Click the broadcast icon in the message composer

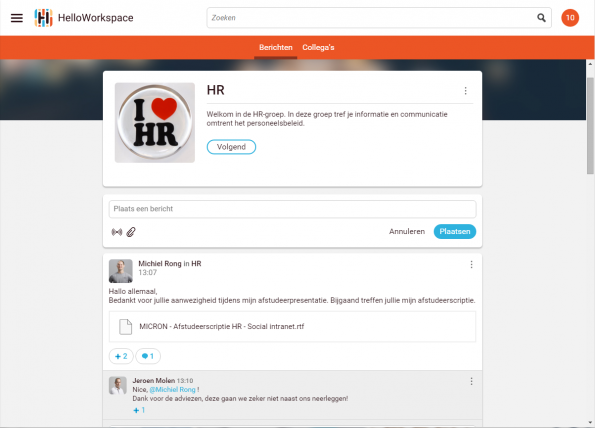tap(117, 232)
